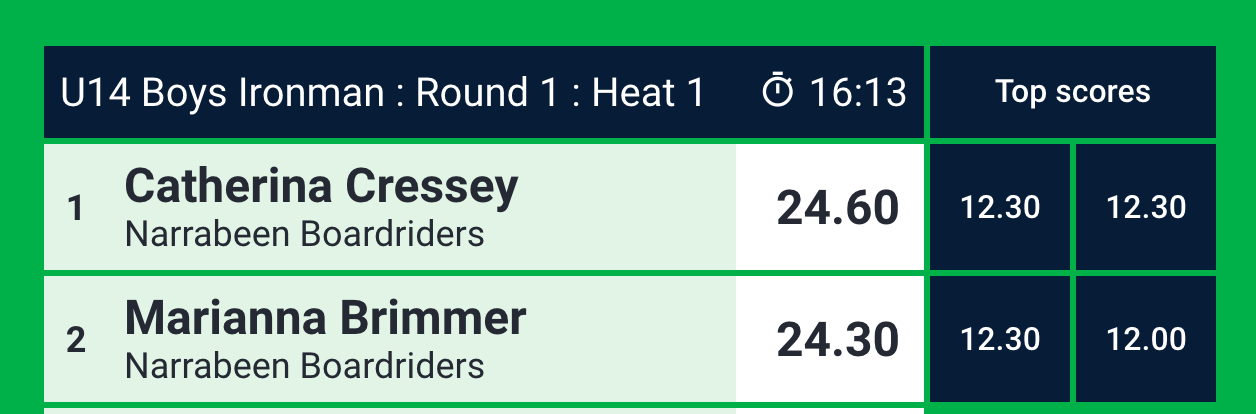Click Narrabeen Boardriders under Catherina Cressey
1256x414 pixels.
[305, 234]
